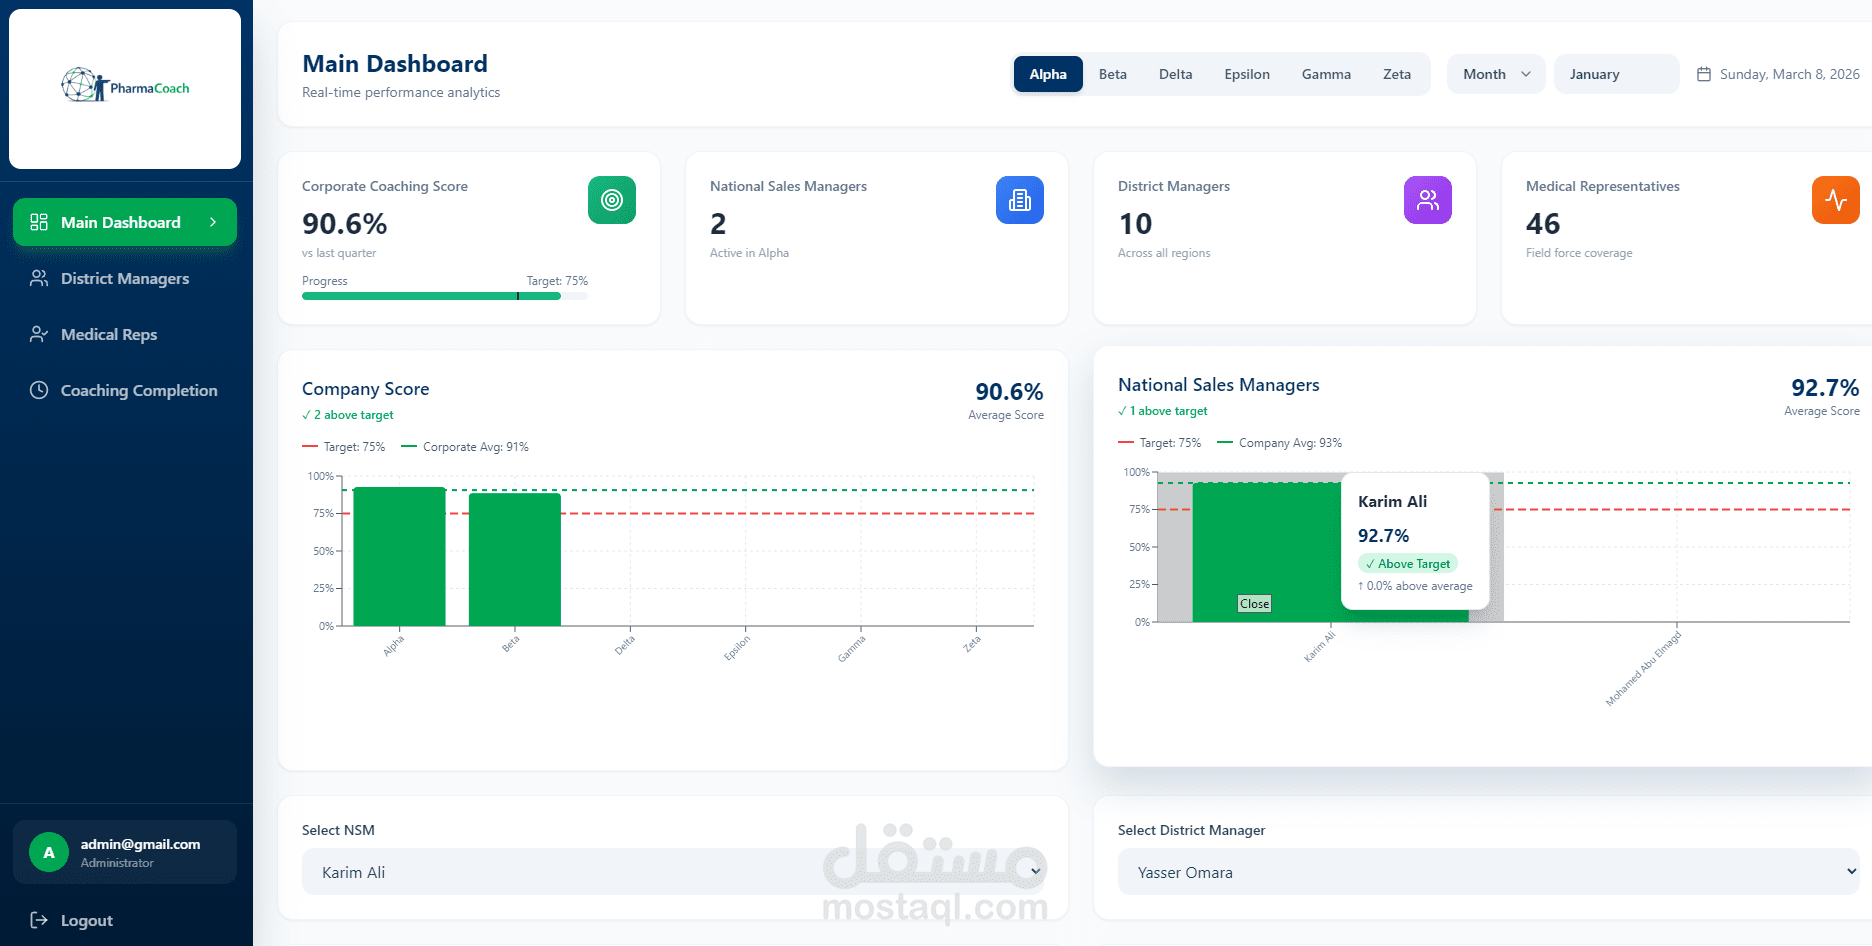
Task: Click the Epsilon axis label in Company Score chart
Action: 737,648
